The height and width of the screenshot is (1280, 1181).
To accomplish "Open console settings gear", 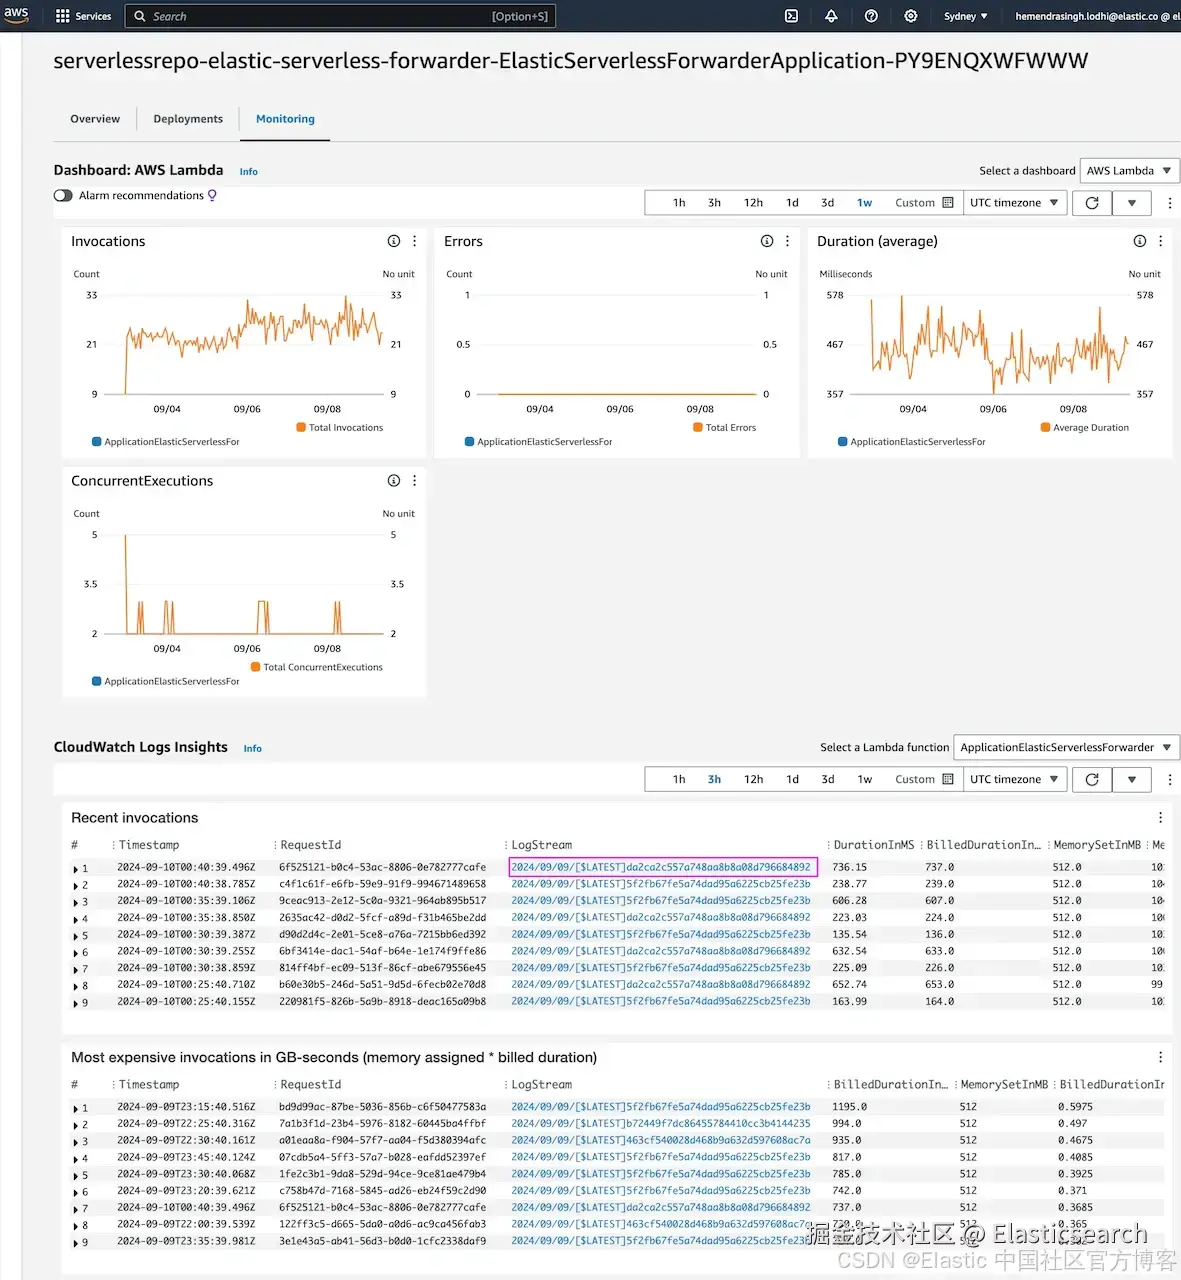I will point(911,16).
